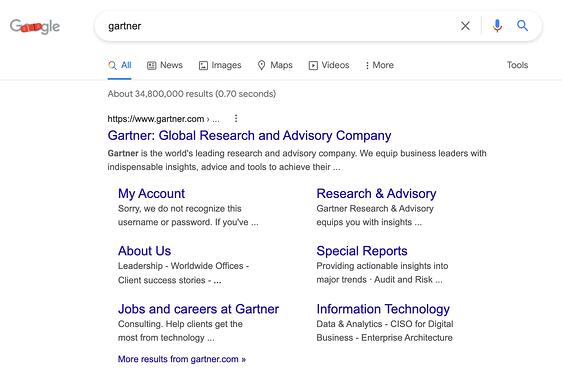Viewport: 562px width, 383px height.
Task: Switch to the Videos tab
Action: [x=329, y=65]
